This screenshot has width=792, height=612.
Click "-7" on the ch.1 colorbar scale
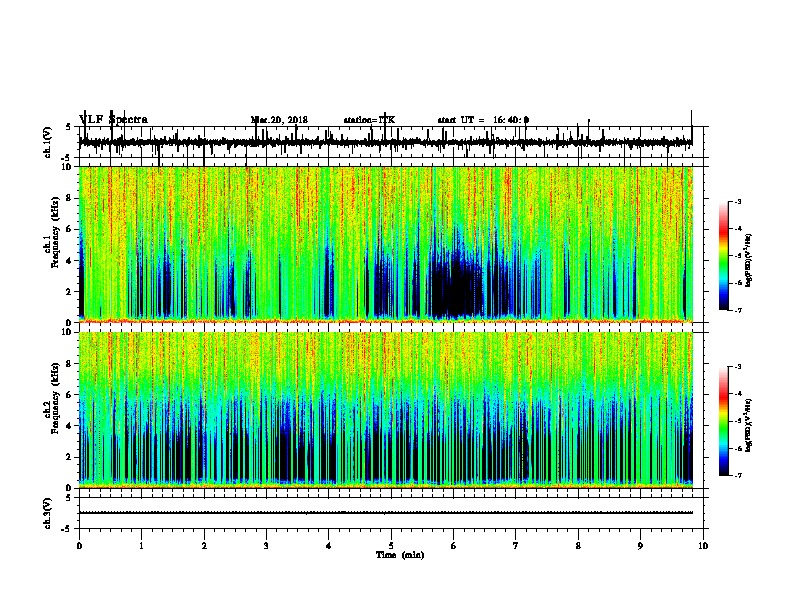coord(738,310)
